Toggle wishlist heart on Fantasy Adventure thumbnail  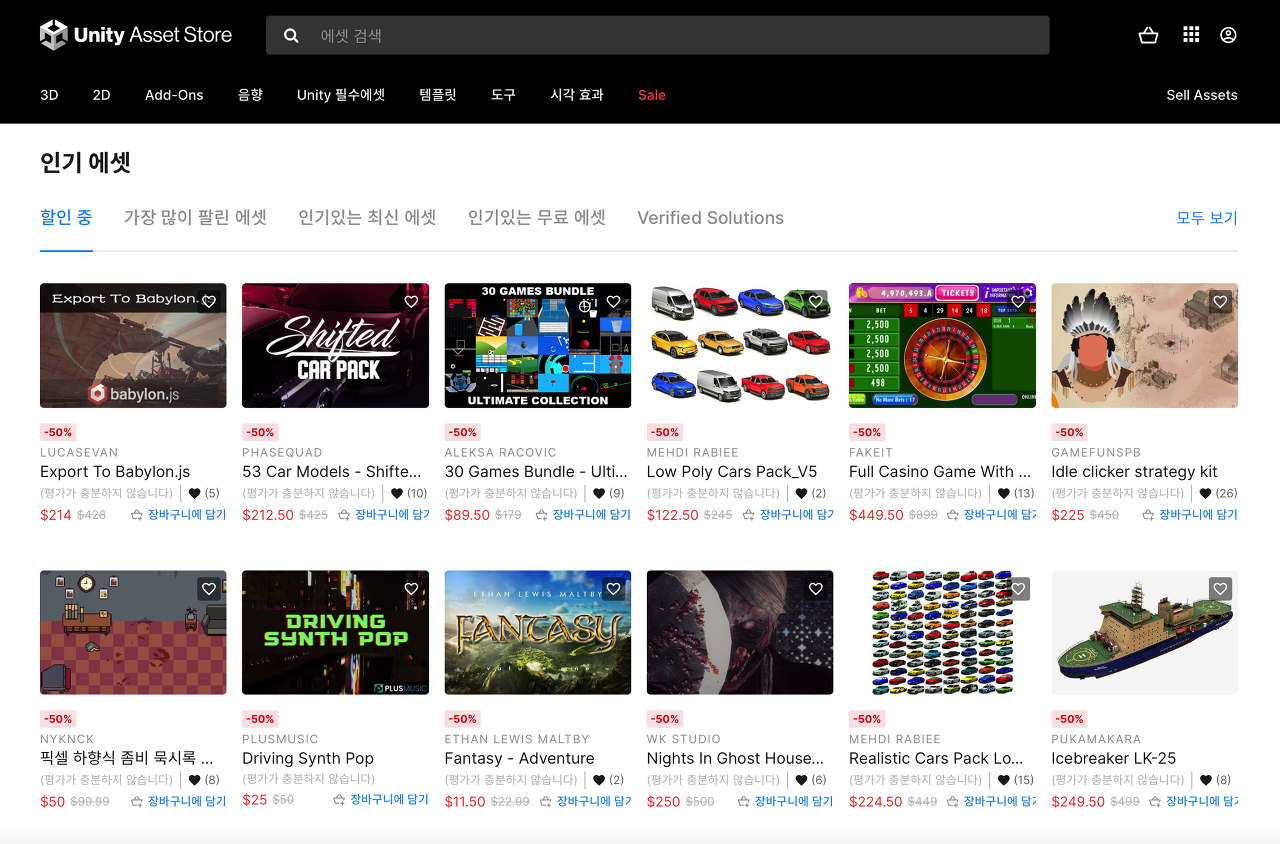pyautogui.click(x=613, y=589)
